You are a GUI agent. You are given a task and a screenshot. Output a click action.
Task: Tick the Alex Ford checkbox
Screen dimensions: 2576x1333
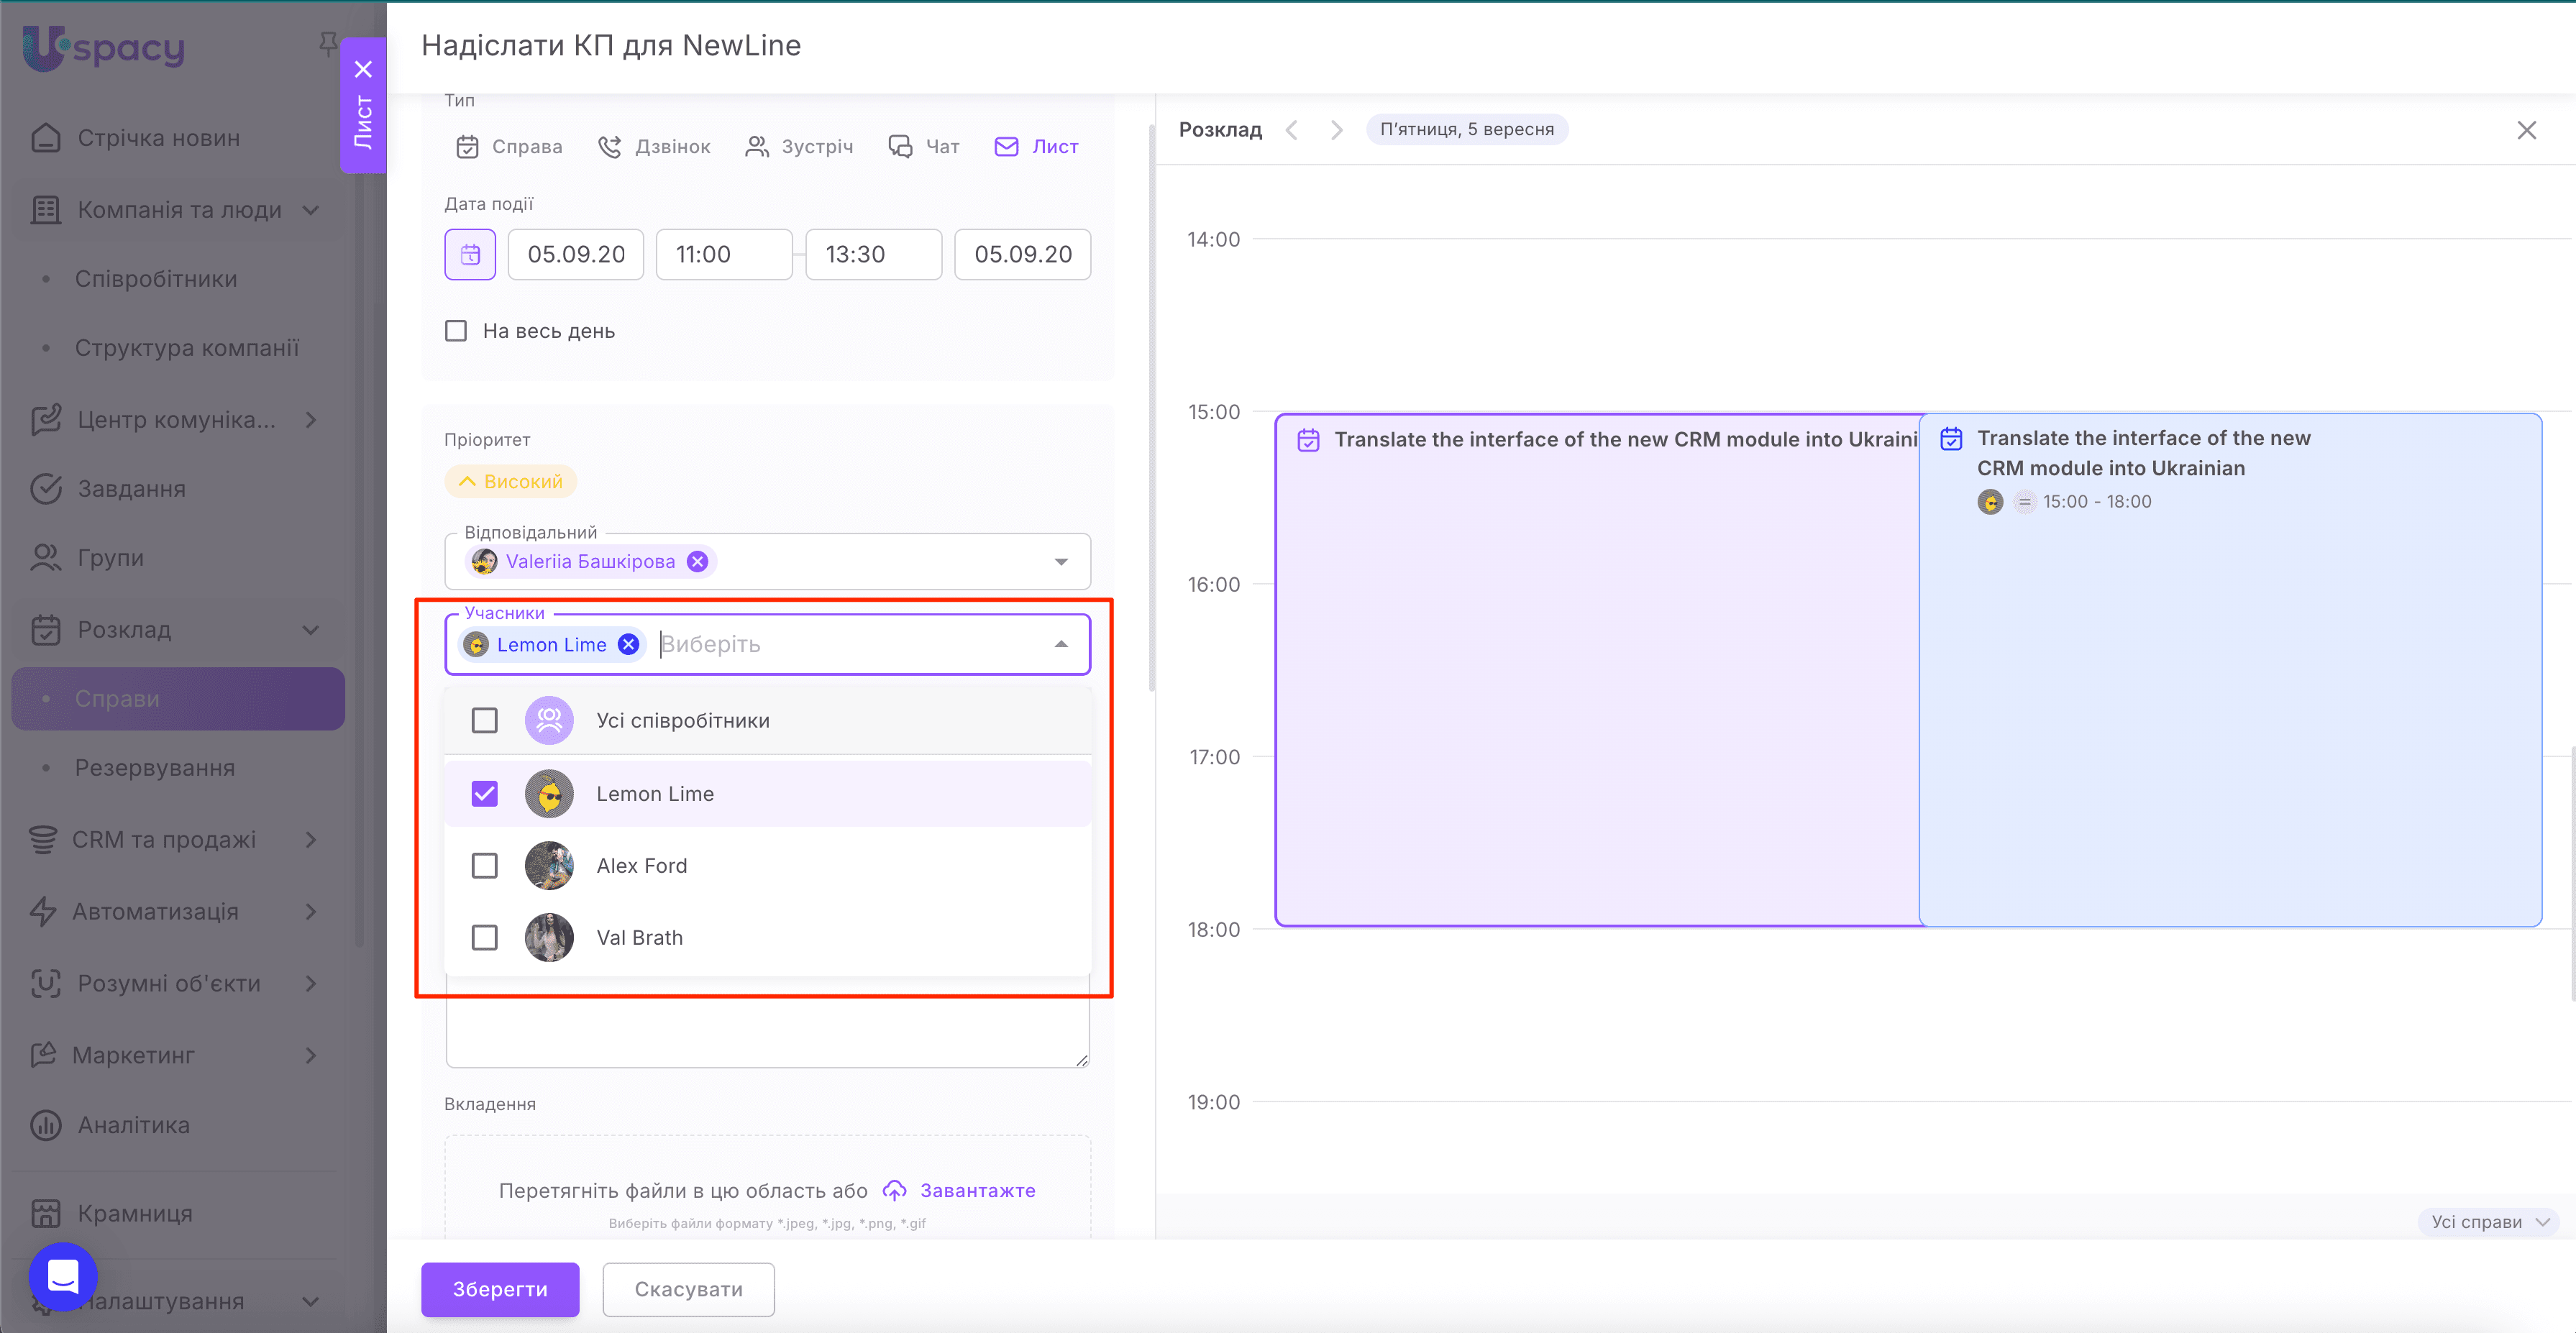pyautogui.click(x=484, y=866)
